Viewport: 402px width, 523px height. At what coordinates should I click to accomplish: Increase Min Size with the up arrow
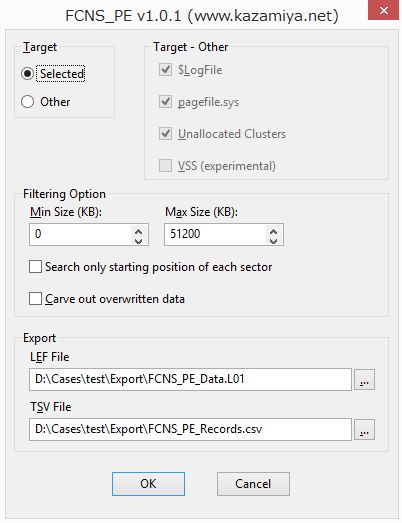(x=138, y=230)
